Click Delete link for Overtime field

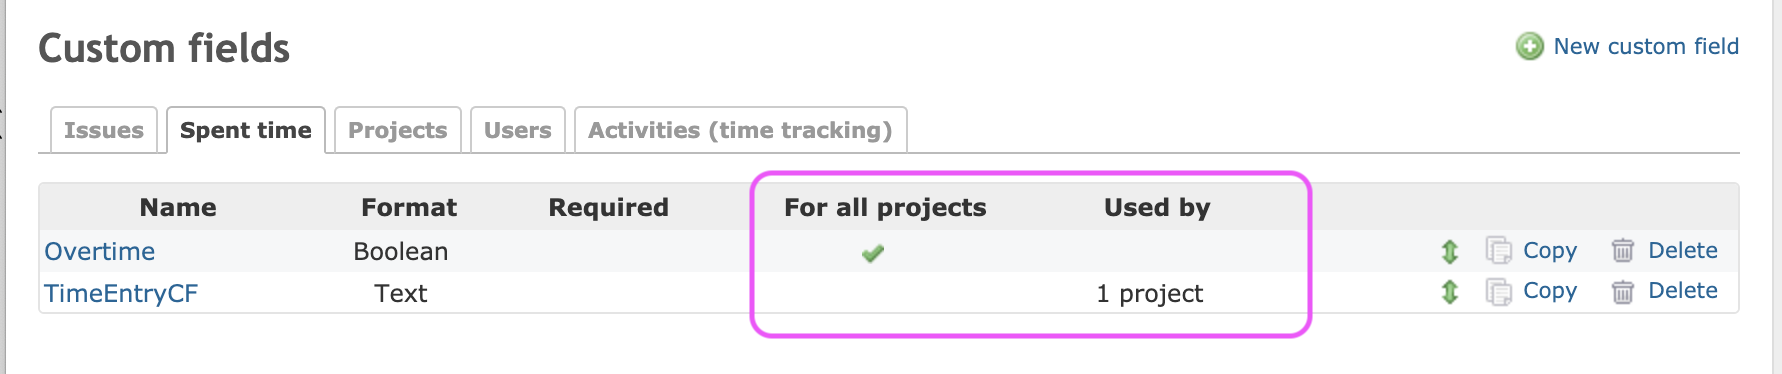pos(1683,250)
